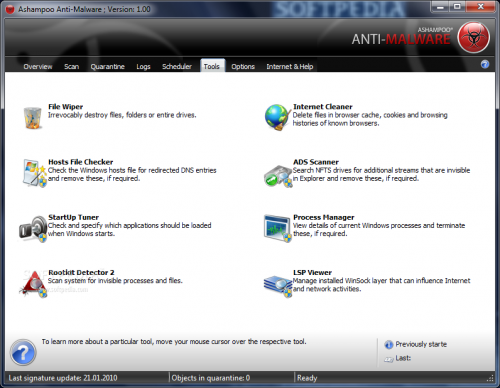Open the Process Manager title link

click(324, 217)
